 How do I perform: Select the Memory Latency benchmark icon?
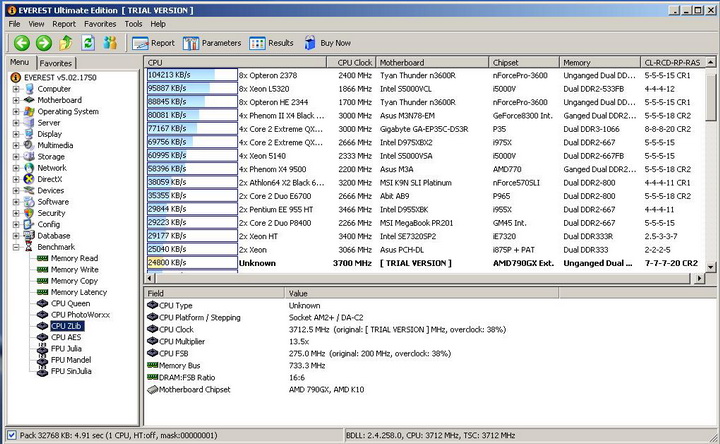(43, 292)
